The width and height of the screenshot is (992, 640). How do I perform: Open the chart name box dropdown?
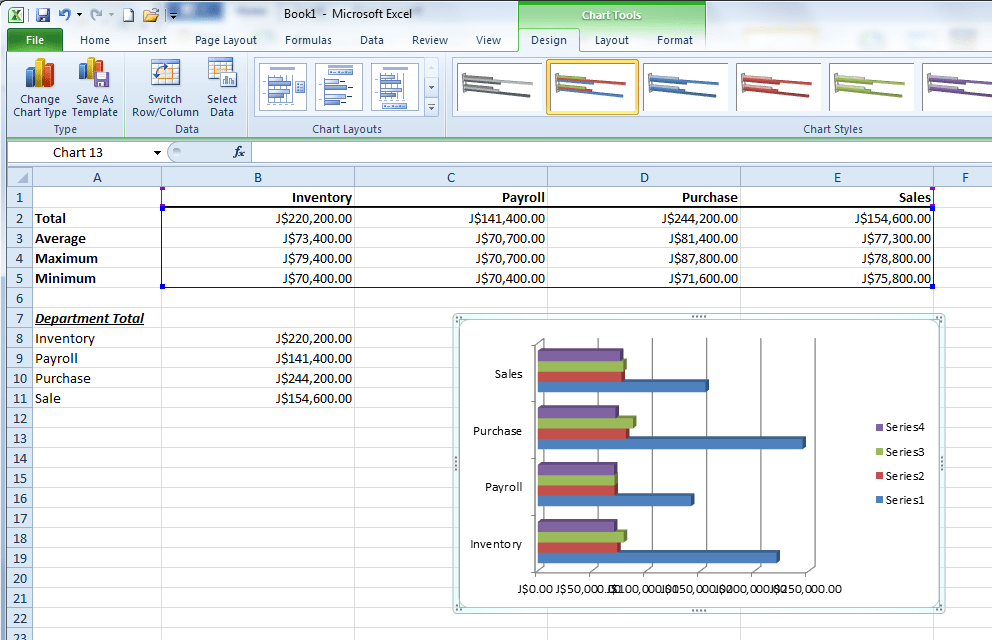click(157, 152)
